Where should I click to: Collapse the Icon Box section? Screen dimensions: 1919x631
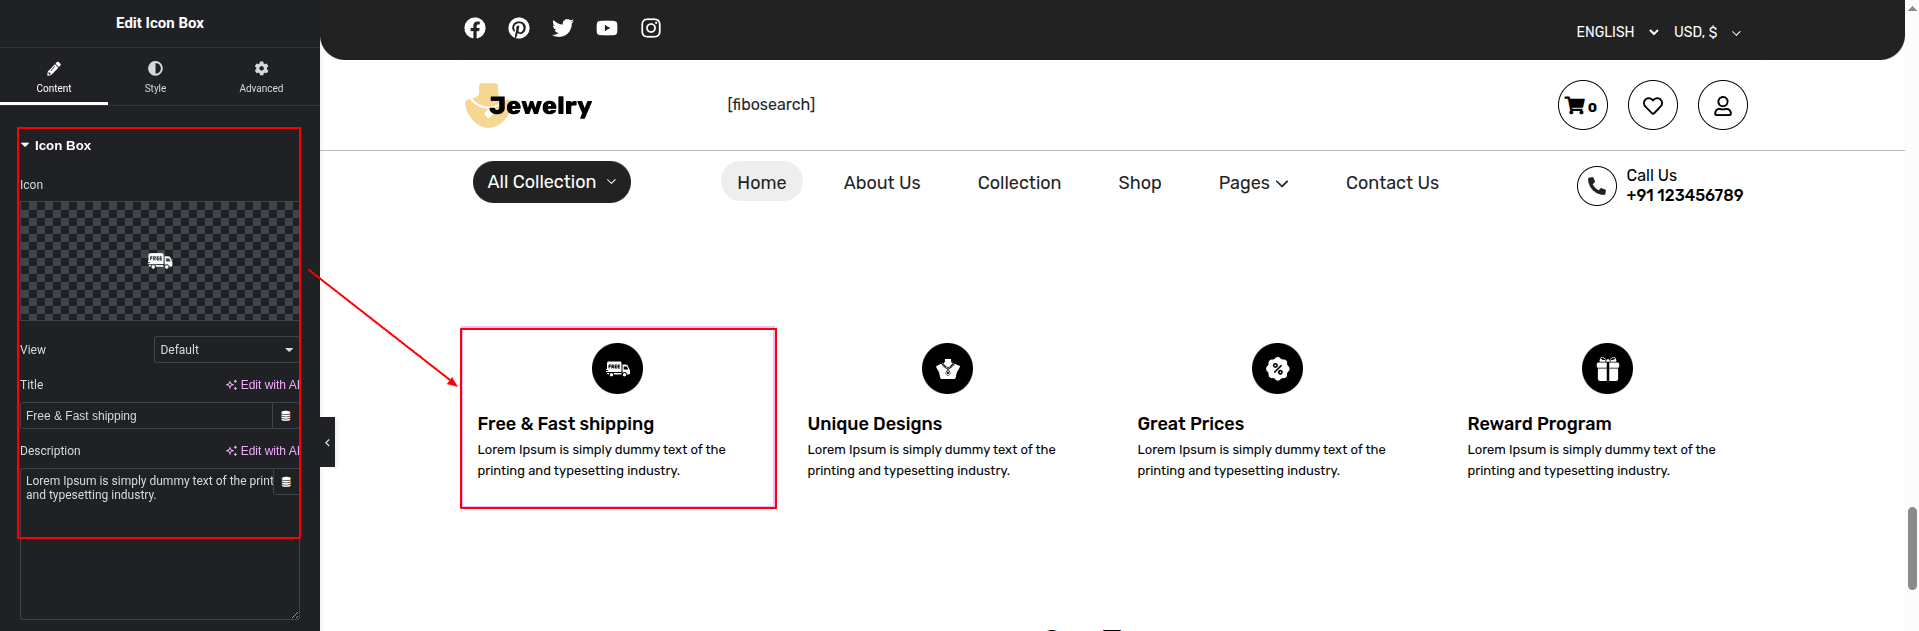click(56, 146)
